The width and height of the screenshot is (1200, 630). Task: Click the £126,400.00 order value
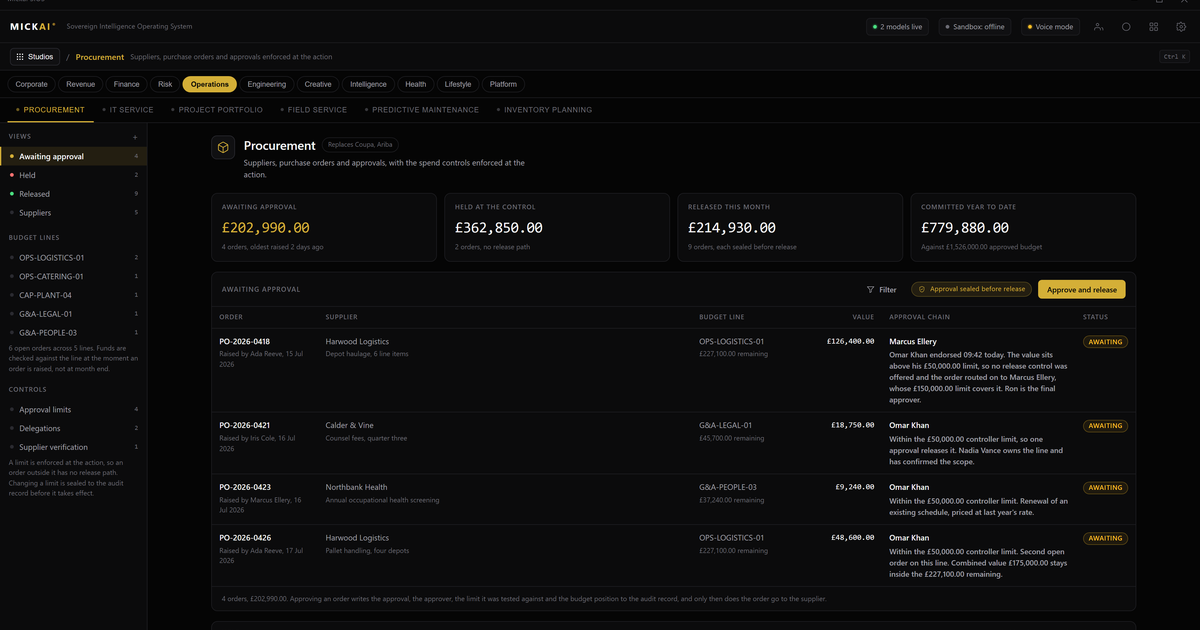point(851,341)
